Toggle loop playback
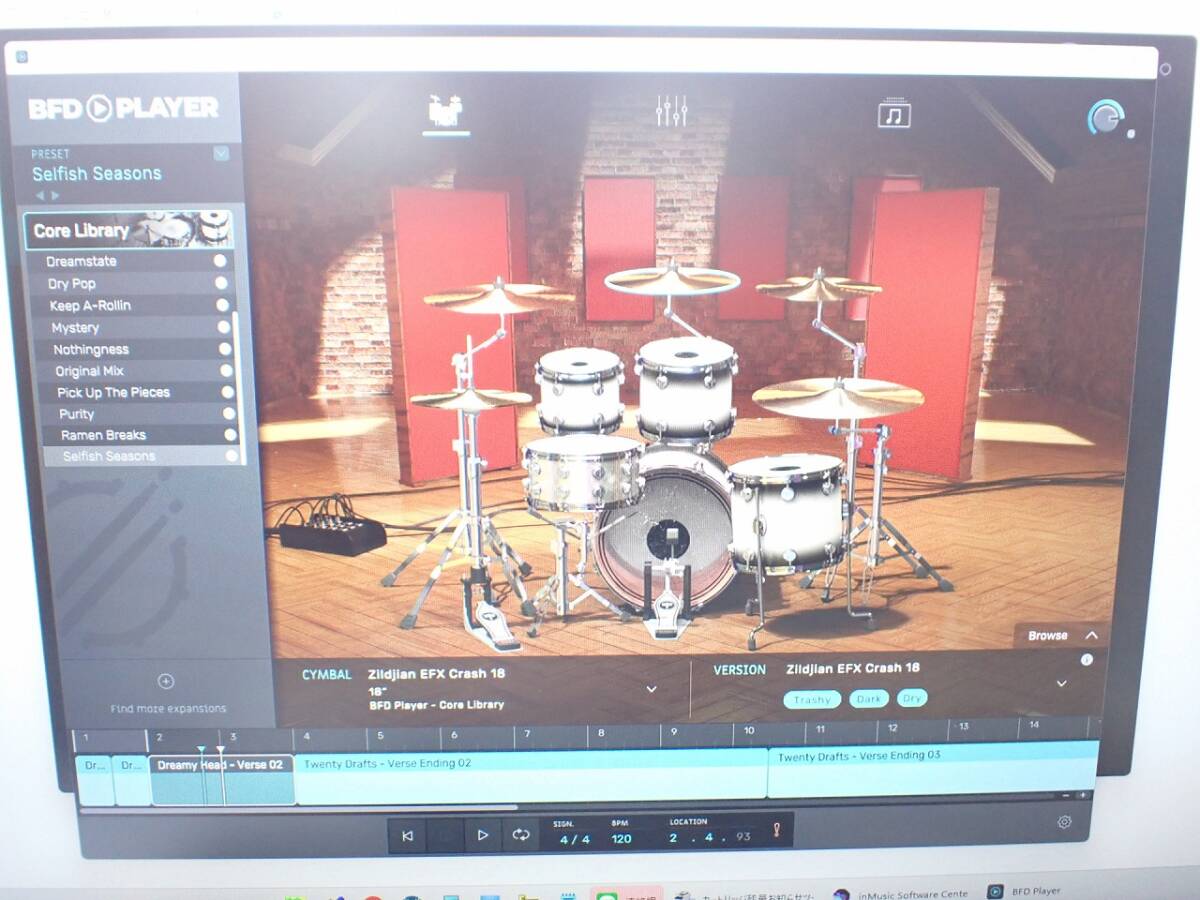 (x=520, y=834)
